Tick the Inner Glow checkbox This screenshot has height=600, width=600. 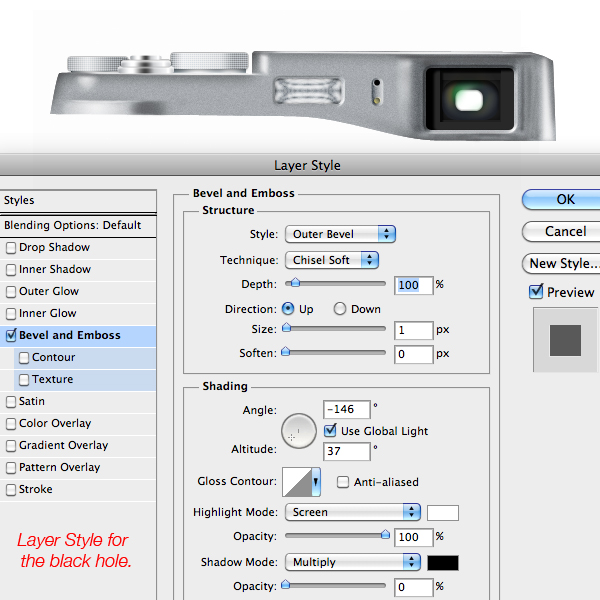tap(11, 314)
